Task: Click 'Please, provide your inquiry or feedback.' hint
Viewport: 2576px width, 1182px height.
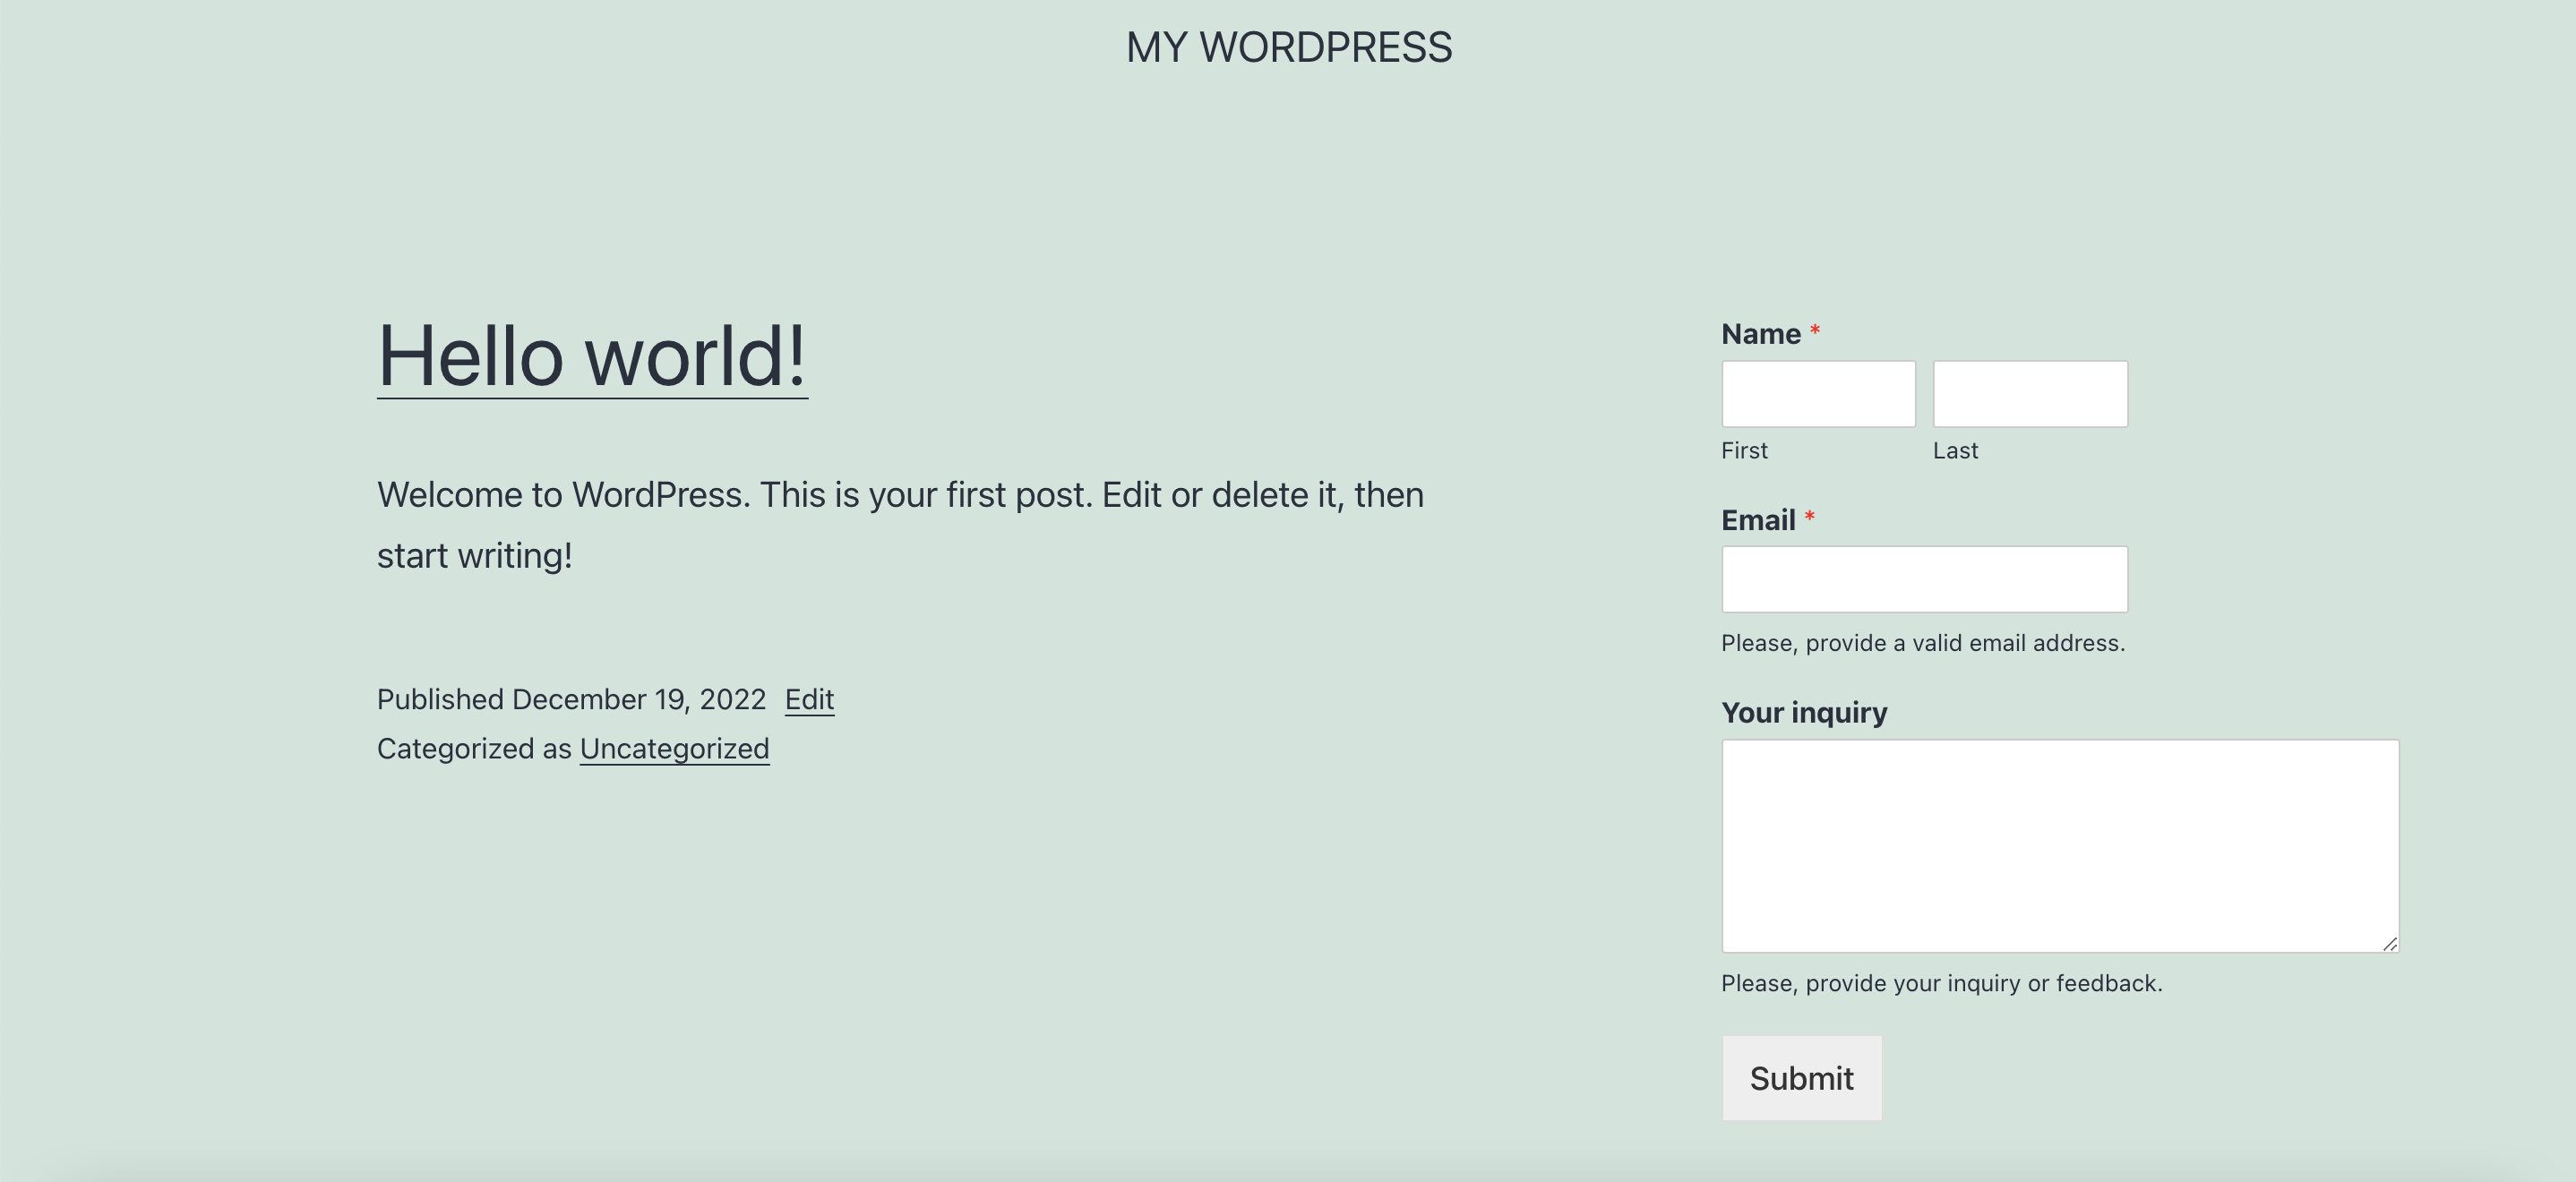Action: tap(1941, 984)
